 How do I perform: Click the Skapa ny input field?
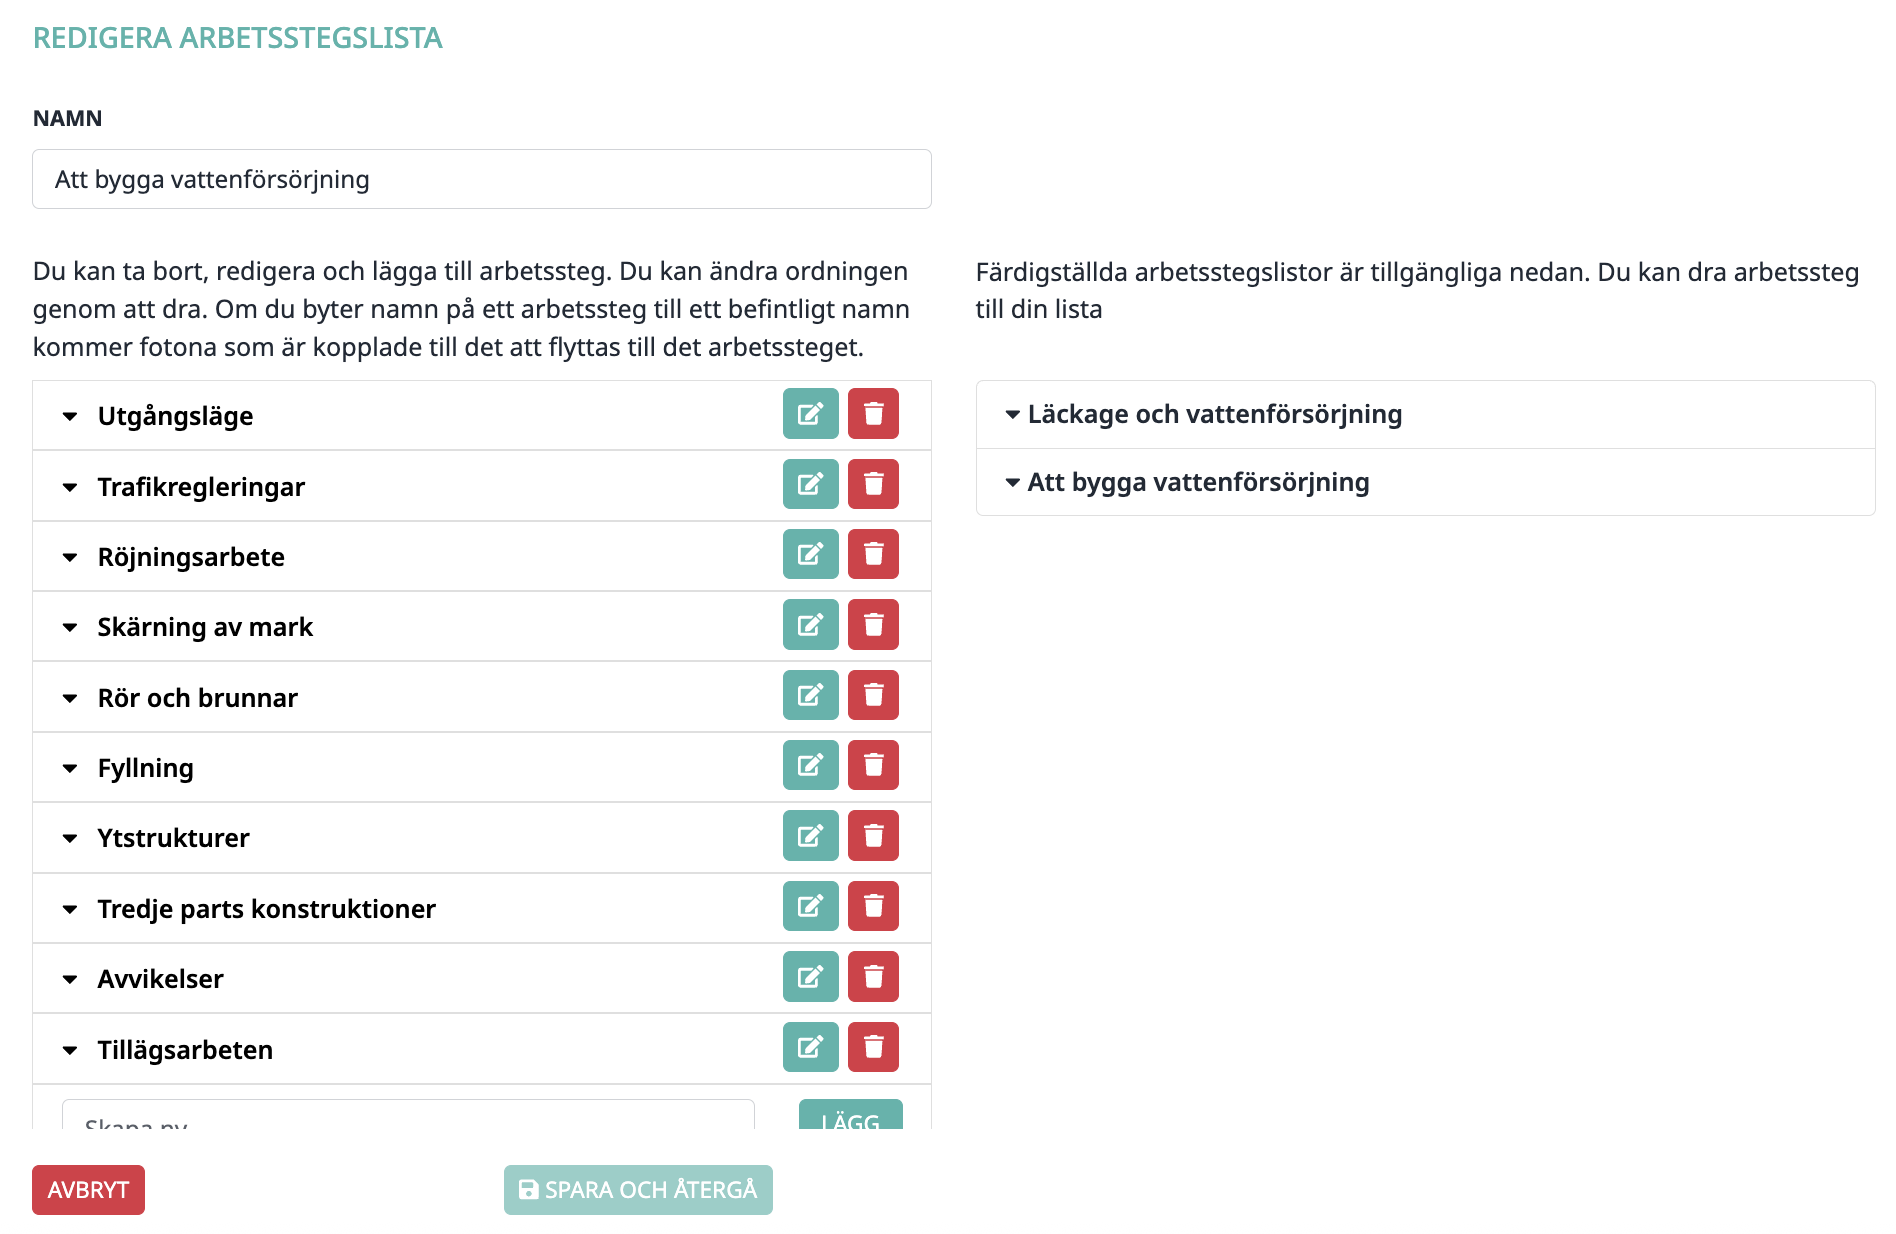click(x=408, y=1116)
